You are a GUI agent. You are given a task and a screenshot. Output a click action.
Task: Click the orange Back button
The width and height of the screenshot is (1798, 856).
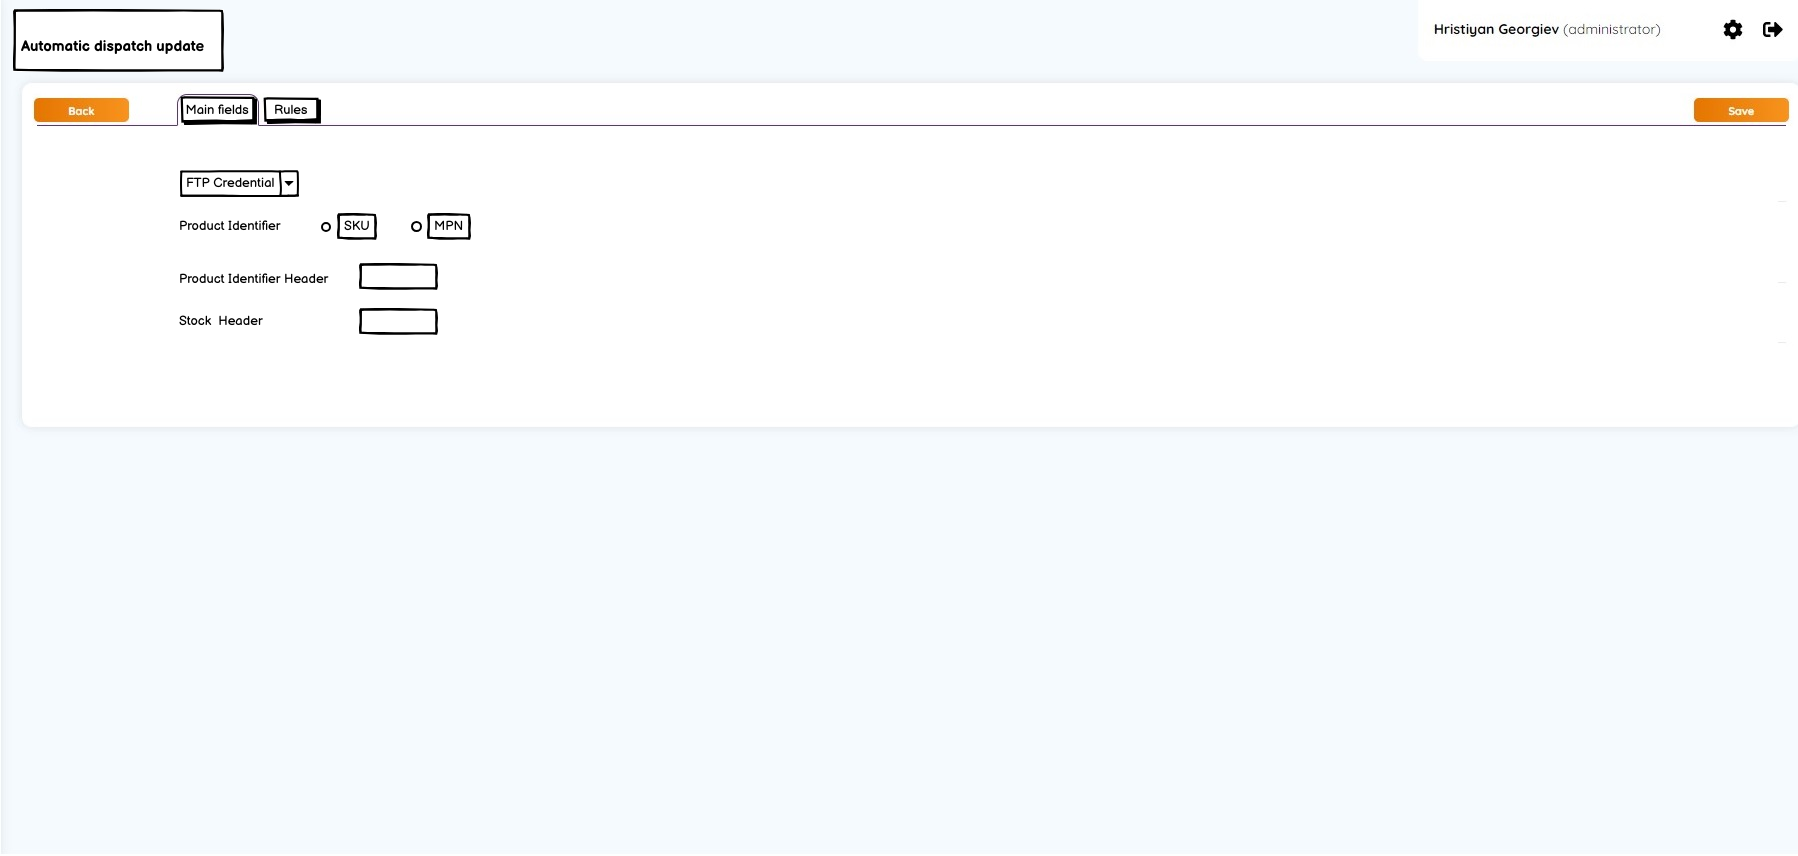click(x=81, y=111)
